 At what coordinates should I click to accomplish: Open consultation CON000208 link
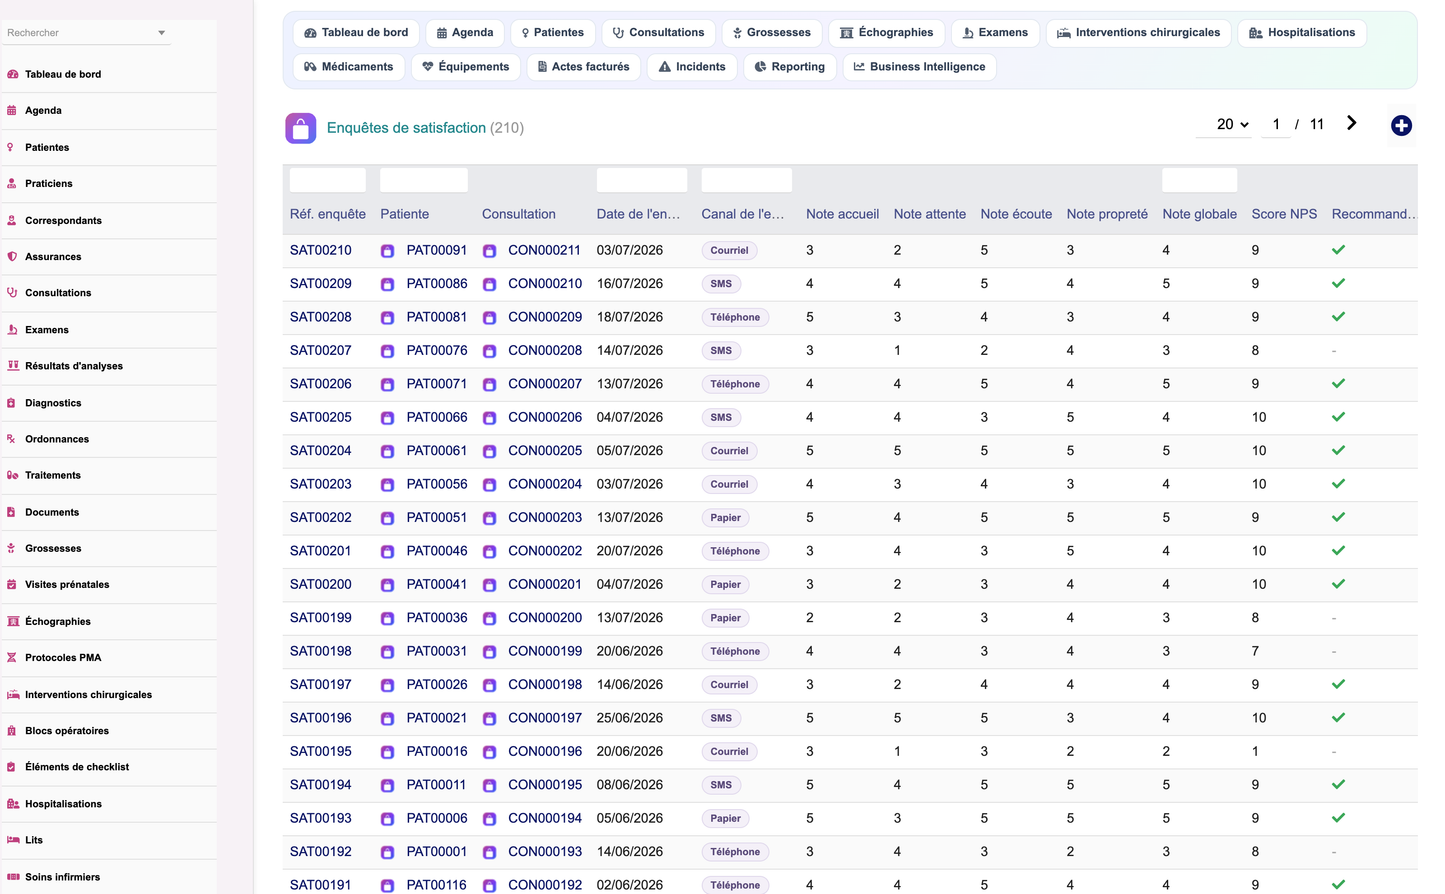545,351
